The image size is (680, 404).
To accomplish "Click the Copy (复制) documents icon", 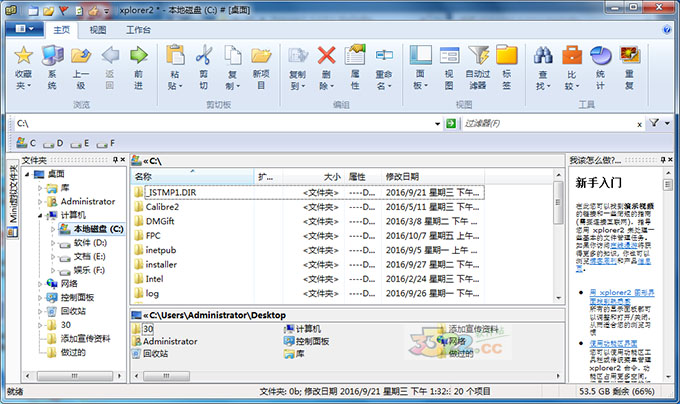I will (x=232, y=55).
